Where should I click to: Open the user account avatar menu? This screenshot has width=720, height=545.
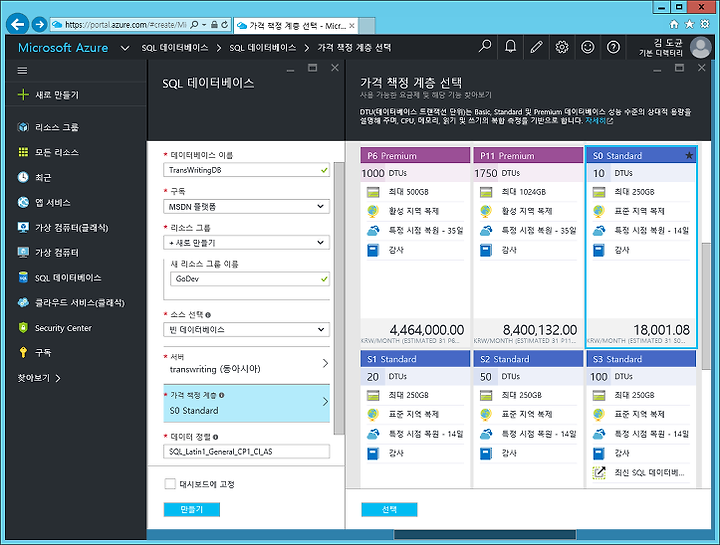coord(700,47)
